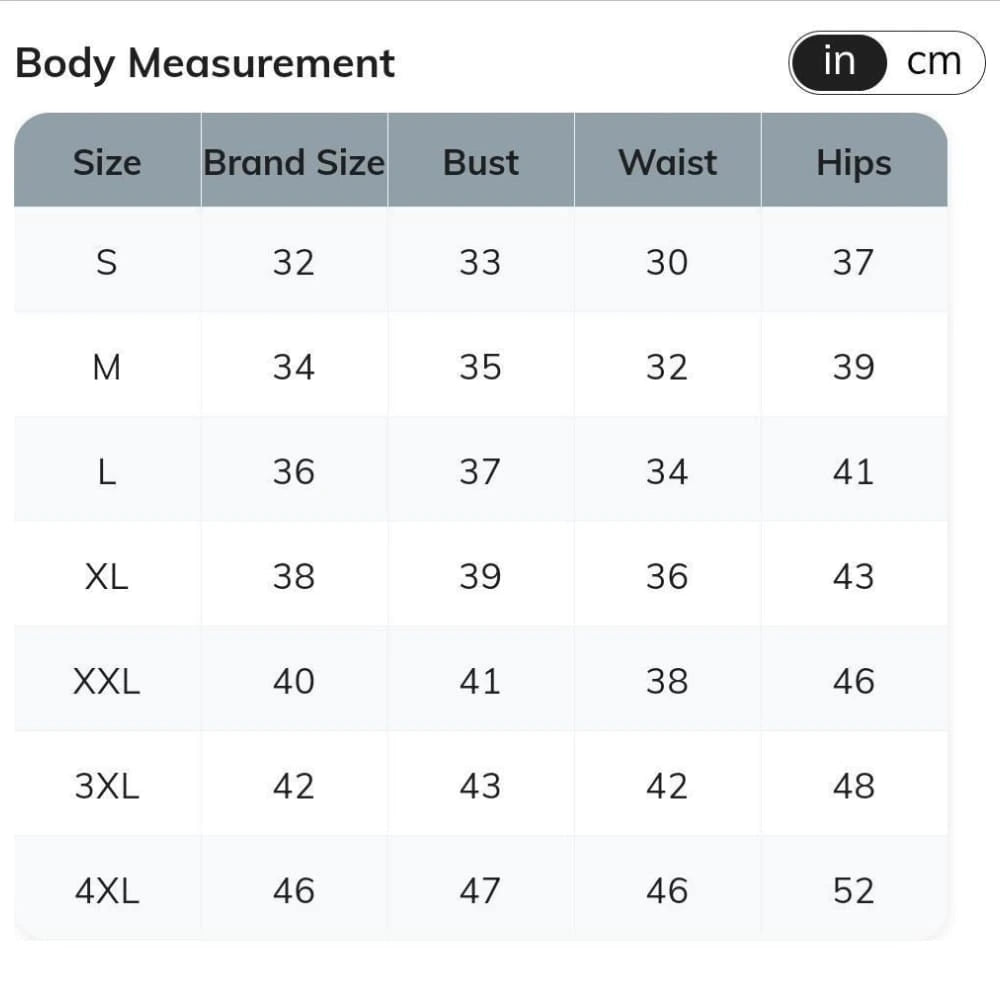
Task: Click brand size 46 in 4XL row
Action: (x=294, y=890)
